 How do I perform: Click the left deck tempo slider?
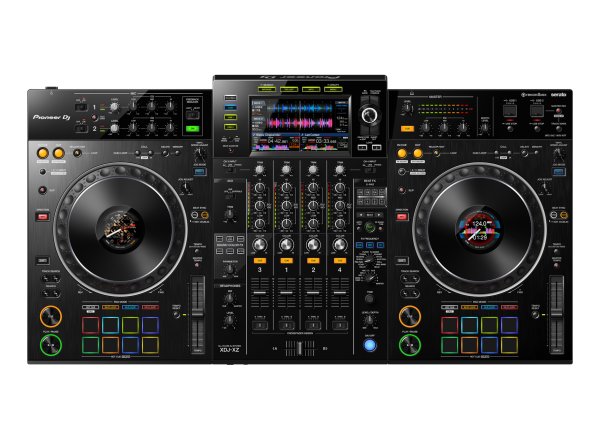coord(198,315)
